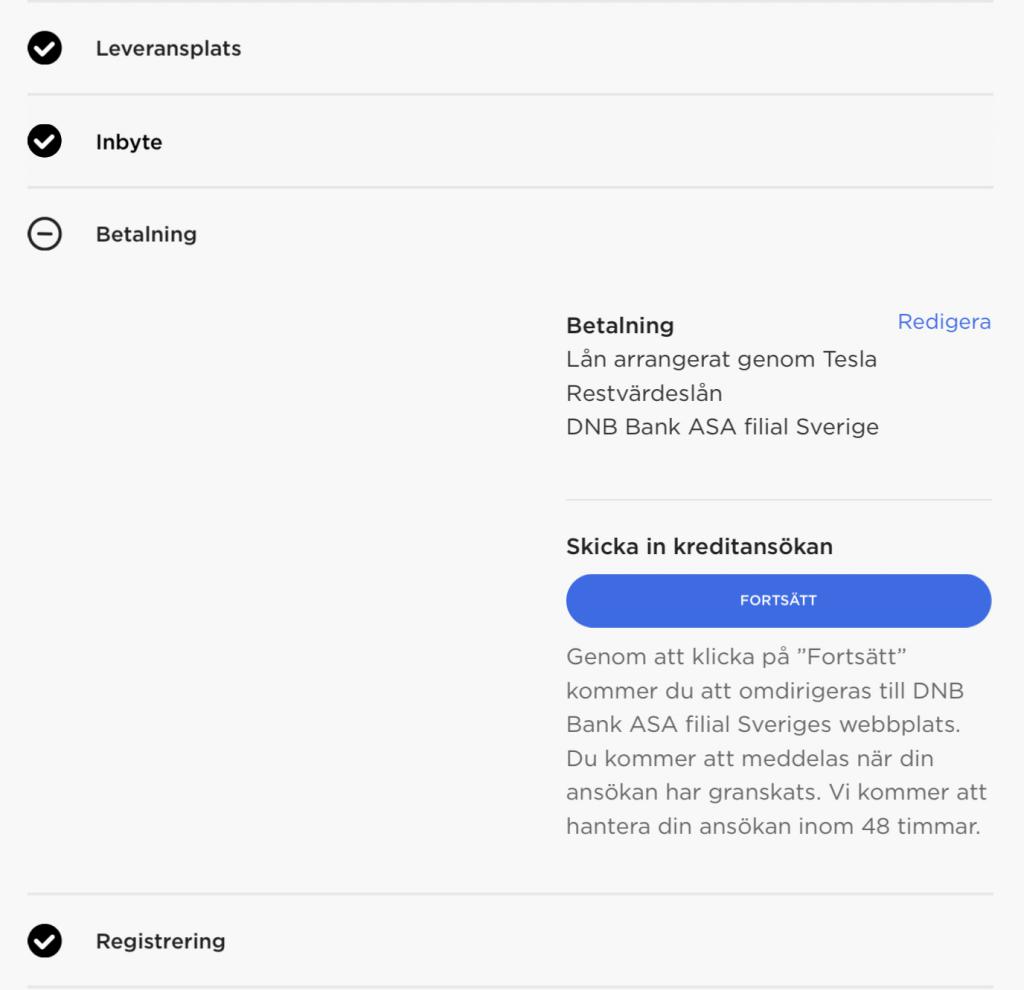Click the checkmark icon beside Registrering

[44, 941]
